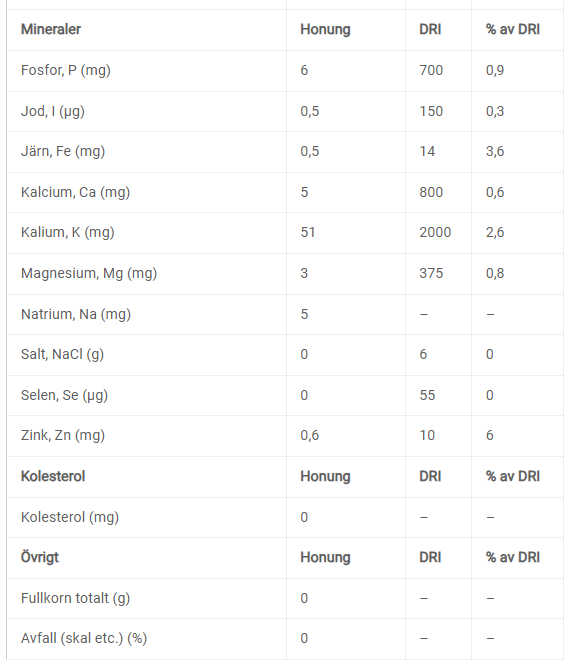Click the Fullkorn totalt (g) label
Screen dimensions: 580x661
coord(75,598)
